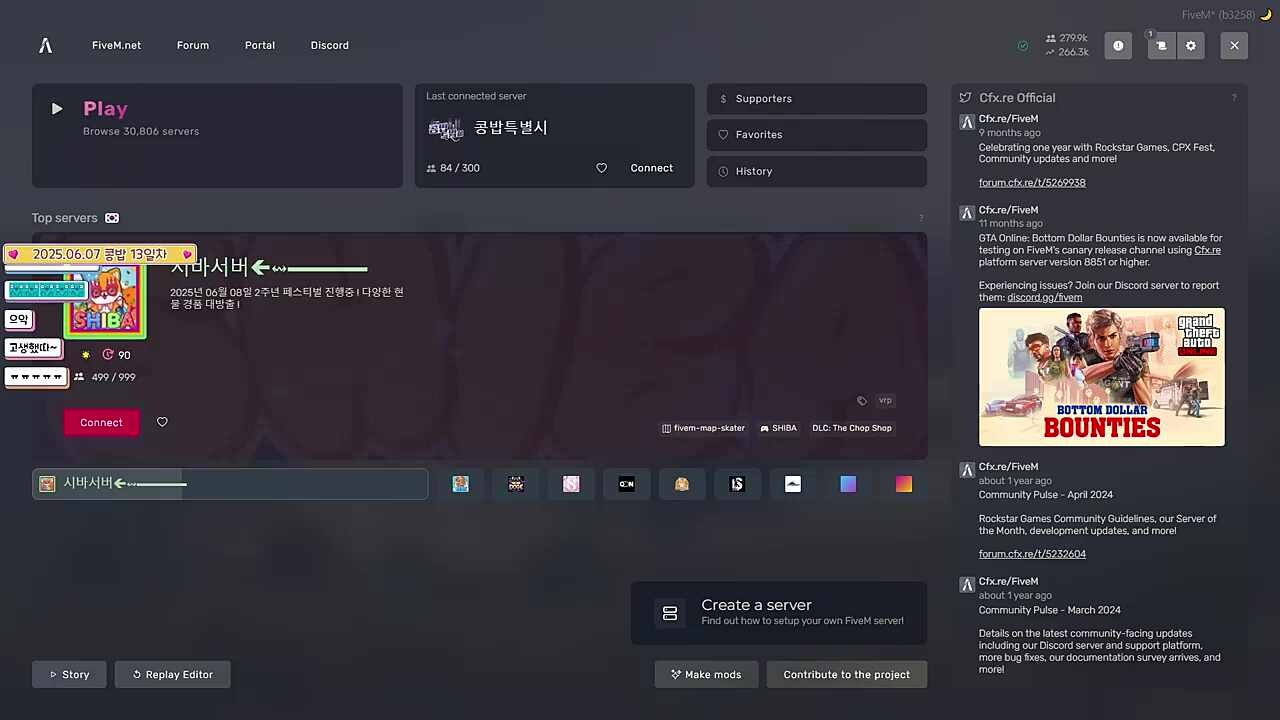
Task: Click the DLC: The Chop Shop label
Action: click(x=852, y=428)
